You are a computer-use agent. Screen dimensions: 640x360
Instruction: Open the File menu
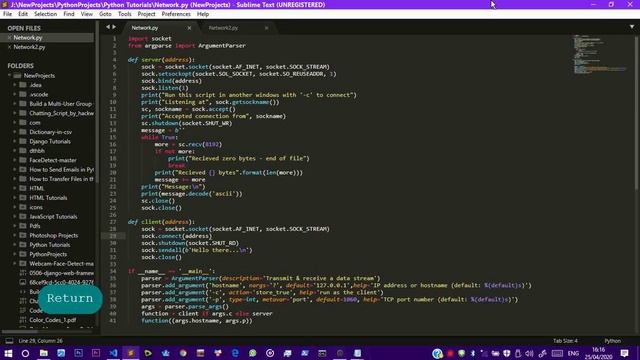coord(7,14)
